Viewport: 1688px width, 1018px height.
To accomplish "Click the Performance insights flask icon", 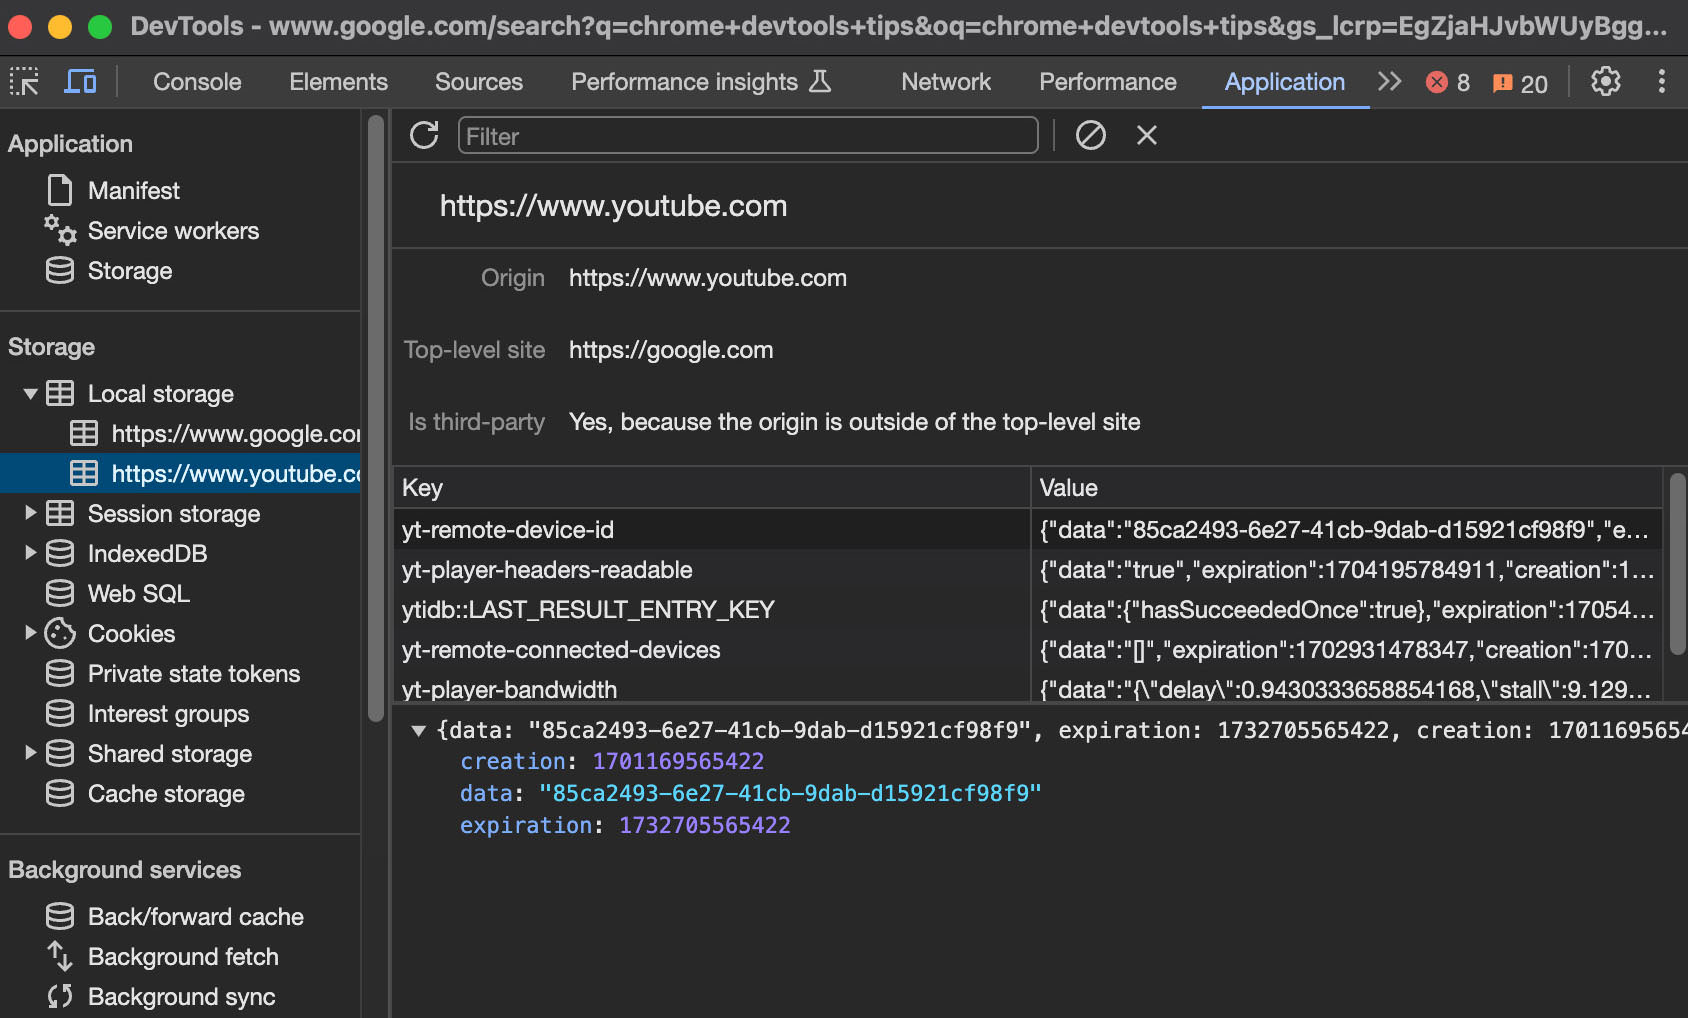I will click(x=820, y=81).
